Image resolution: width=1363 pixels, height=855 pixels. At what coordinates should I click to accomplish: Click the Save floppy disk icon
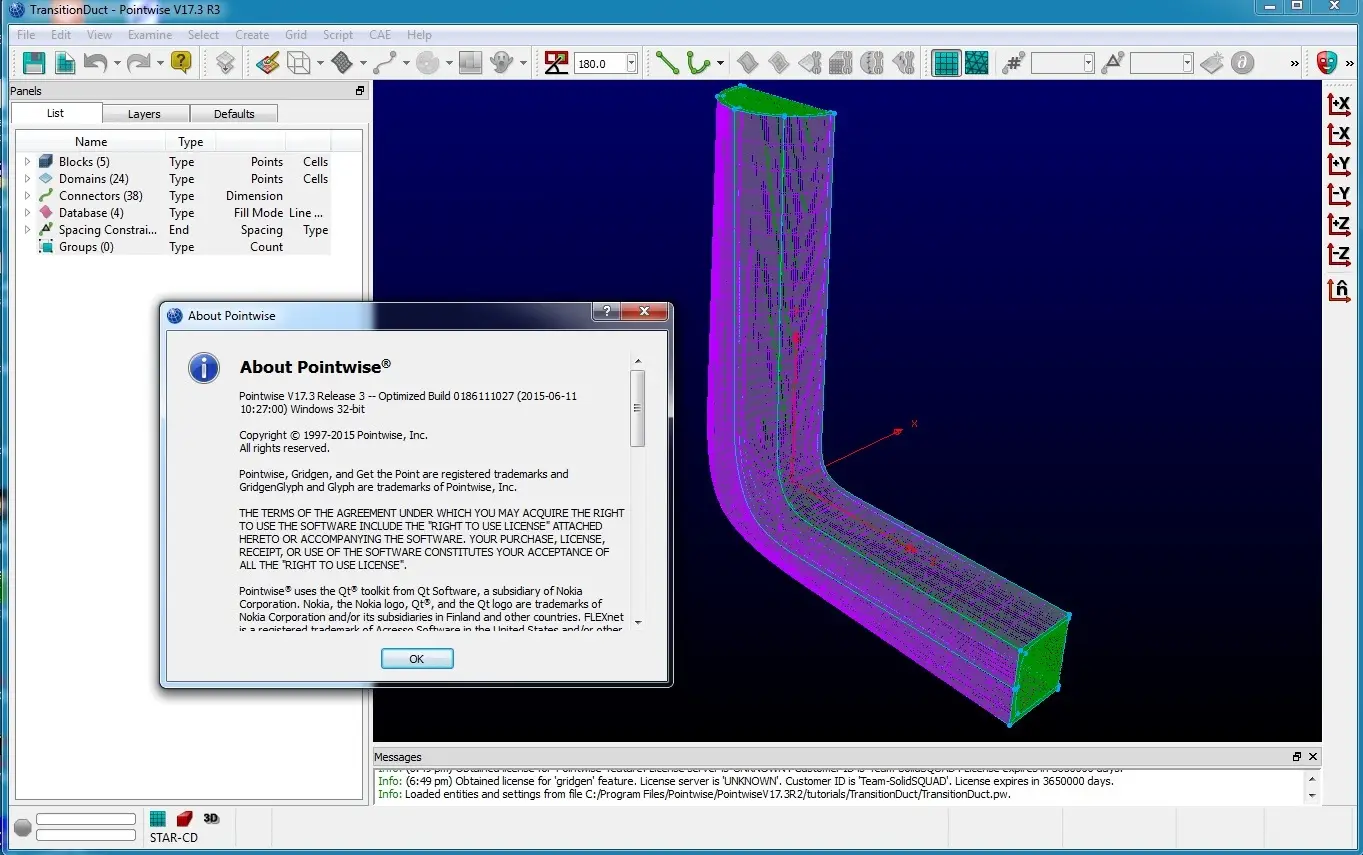click(x=34, y=63)
